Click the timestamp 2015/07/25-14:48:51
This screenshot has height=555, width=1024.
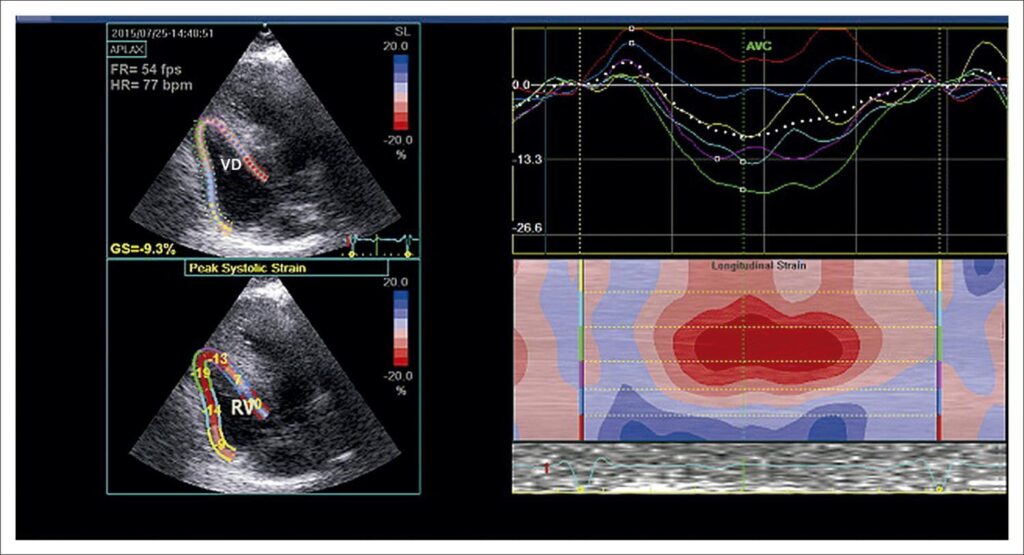161,33
